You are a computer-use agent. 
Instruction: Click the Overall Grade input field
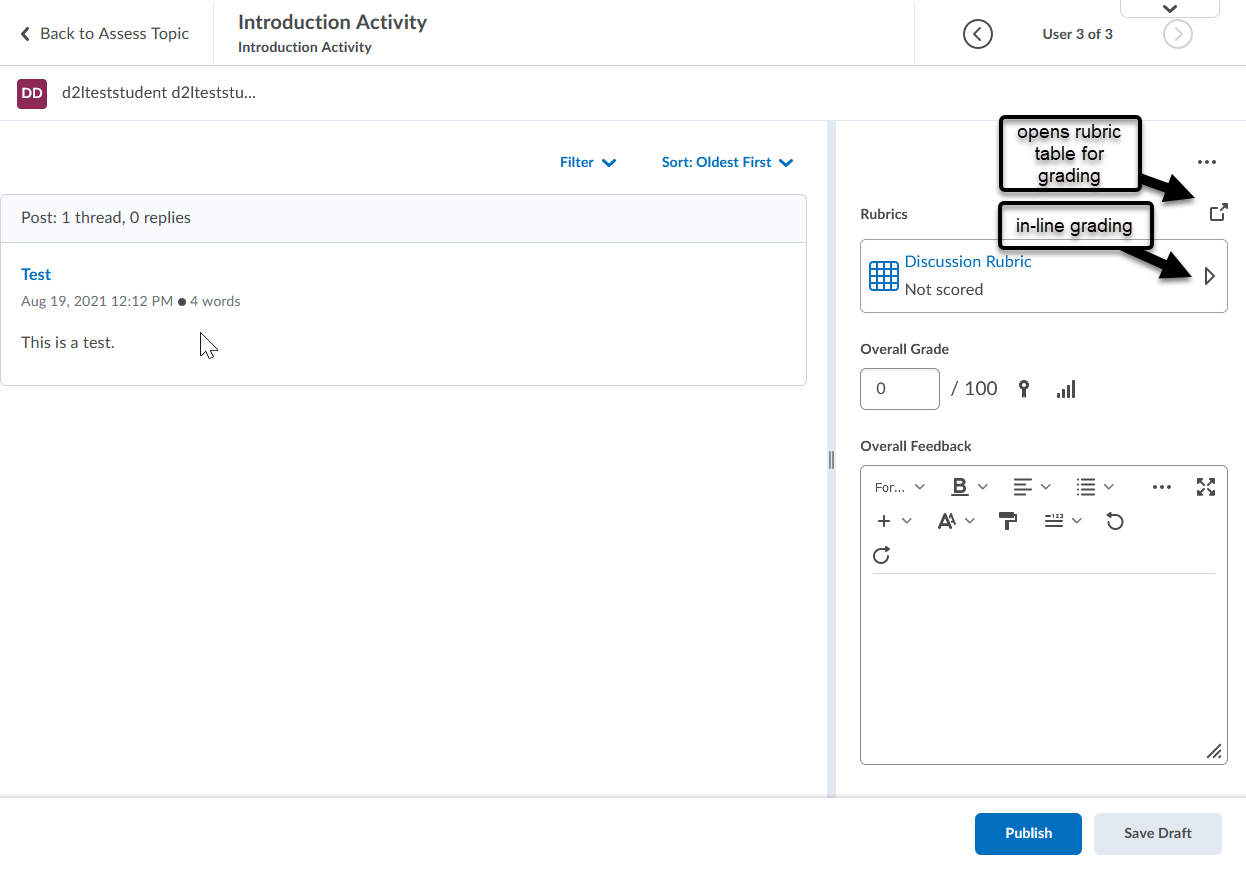point(899,389)
